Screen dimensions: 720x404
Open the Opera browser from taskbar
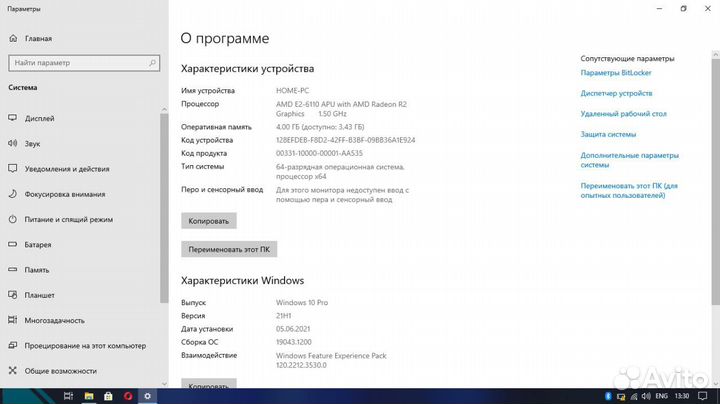pyautogui.click(x=128, y=396)
